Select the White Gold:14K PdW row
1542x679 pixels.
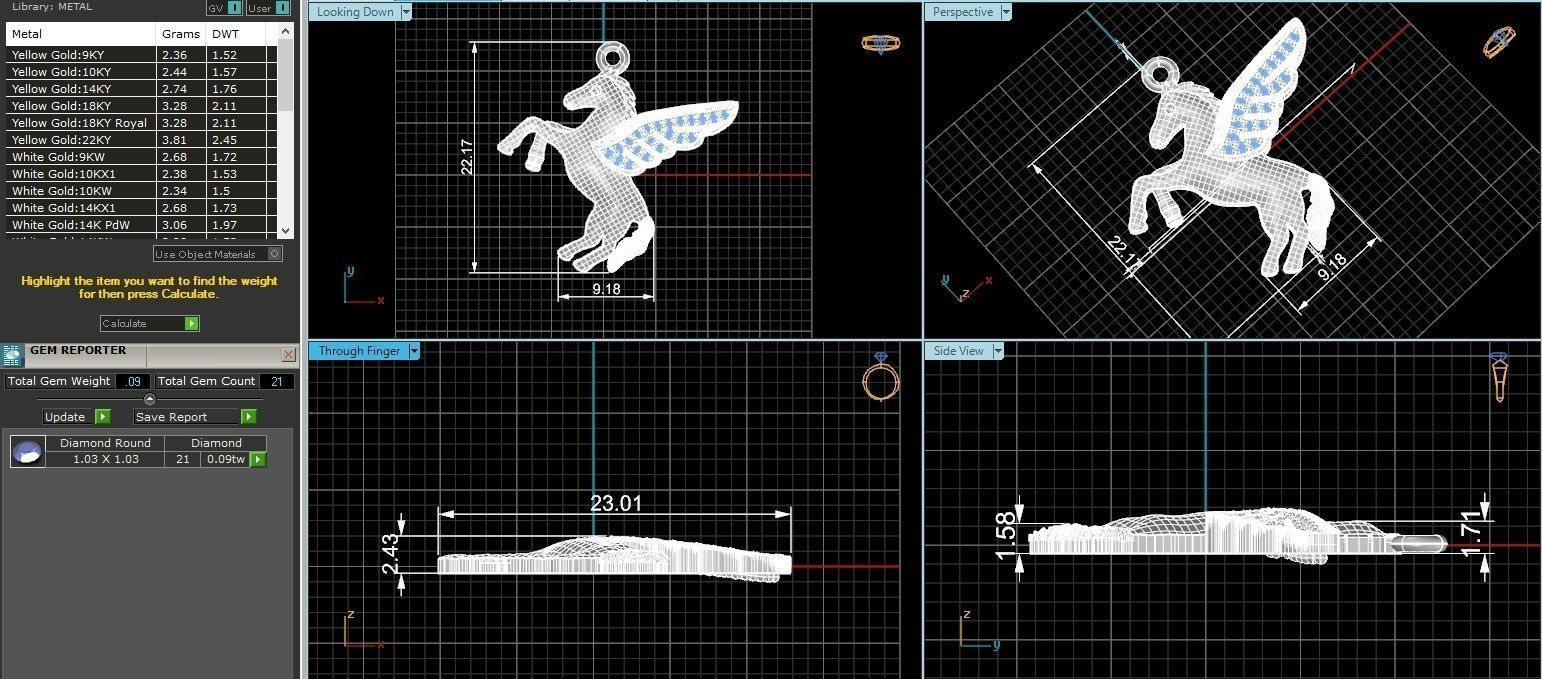[x=141, y=225]
